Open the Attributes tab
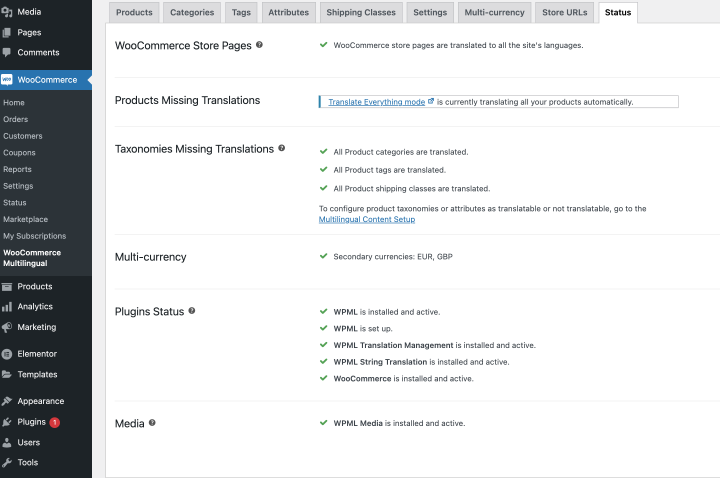 pos(288,12)
